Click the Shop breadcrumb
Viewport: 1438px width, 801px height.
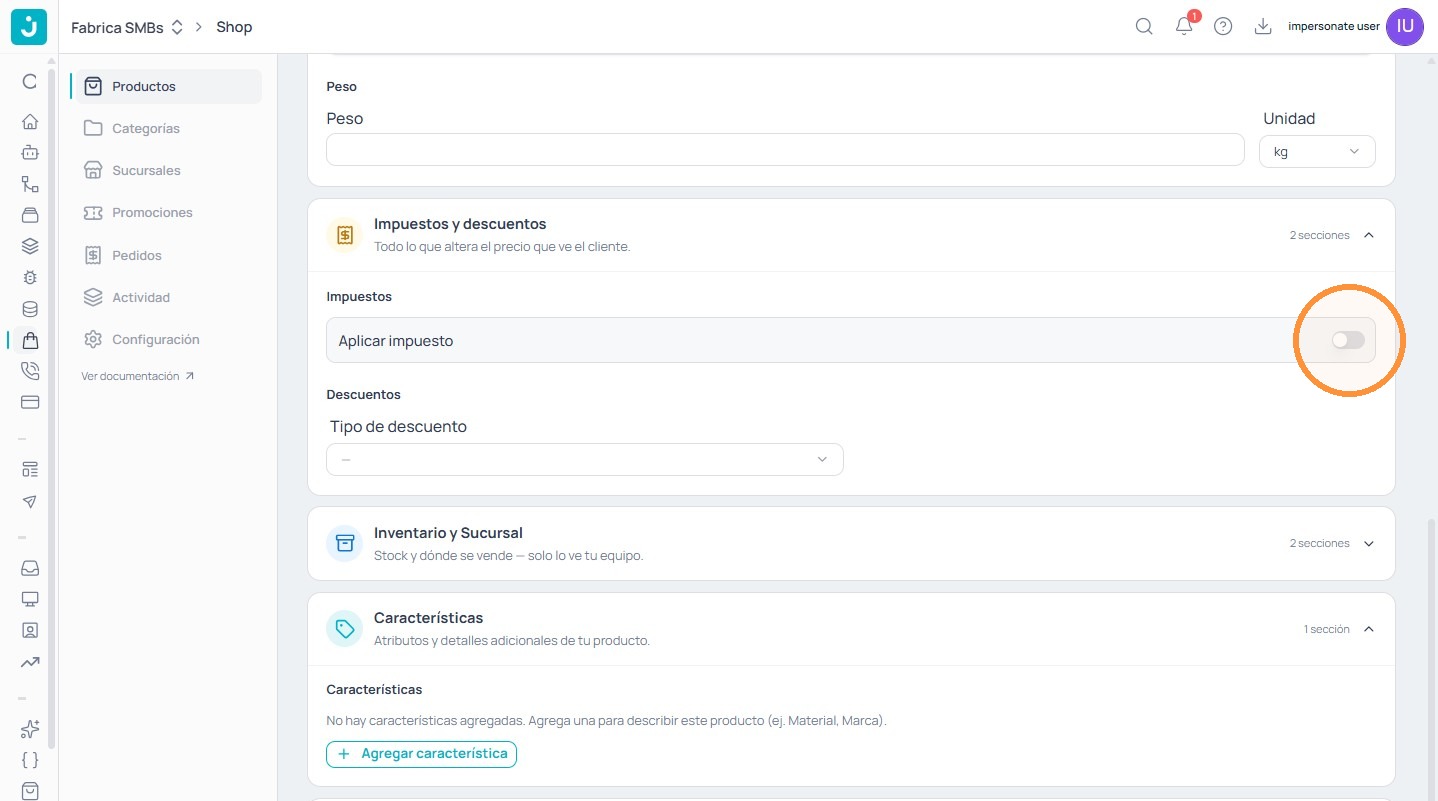click(234, 27)
